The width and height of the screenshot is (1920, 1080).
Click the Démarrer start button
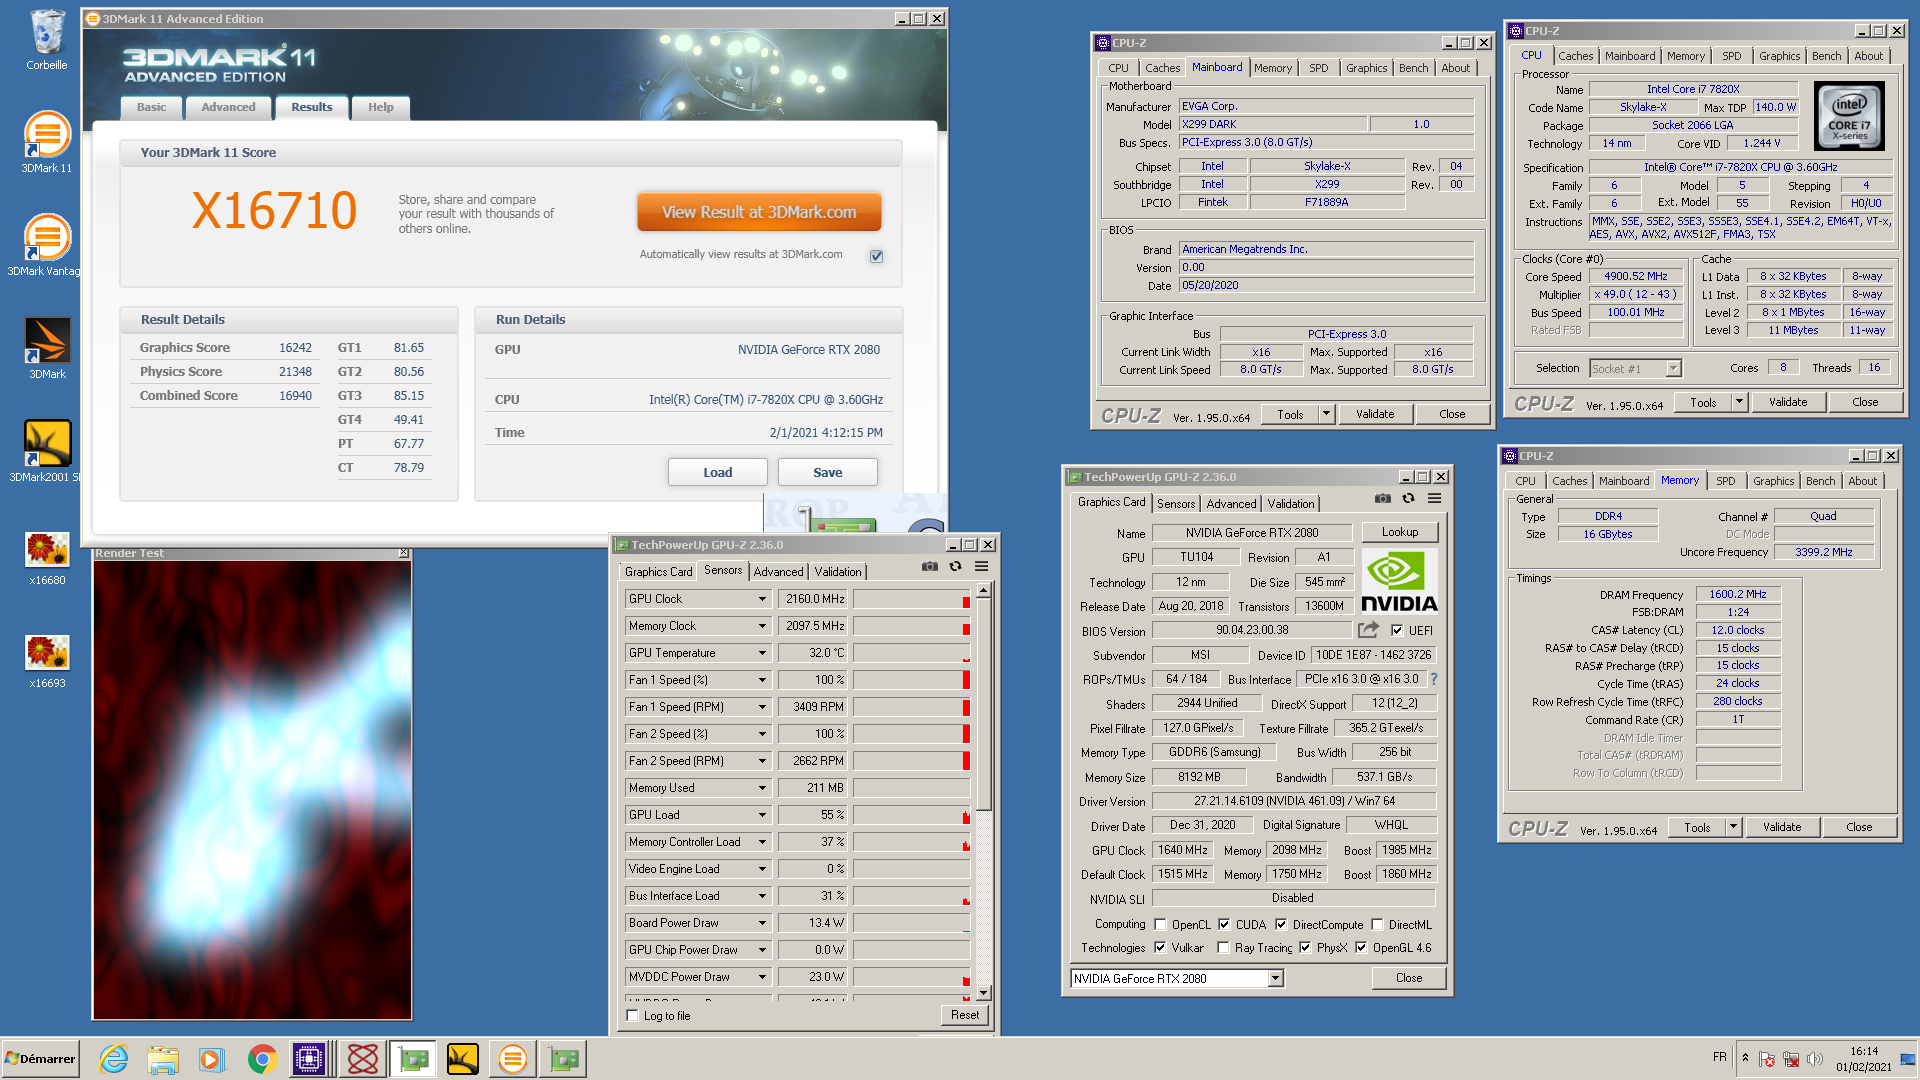tap(40, 1059)
